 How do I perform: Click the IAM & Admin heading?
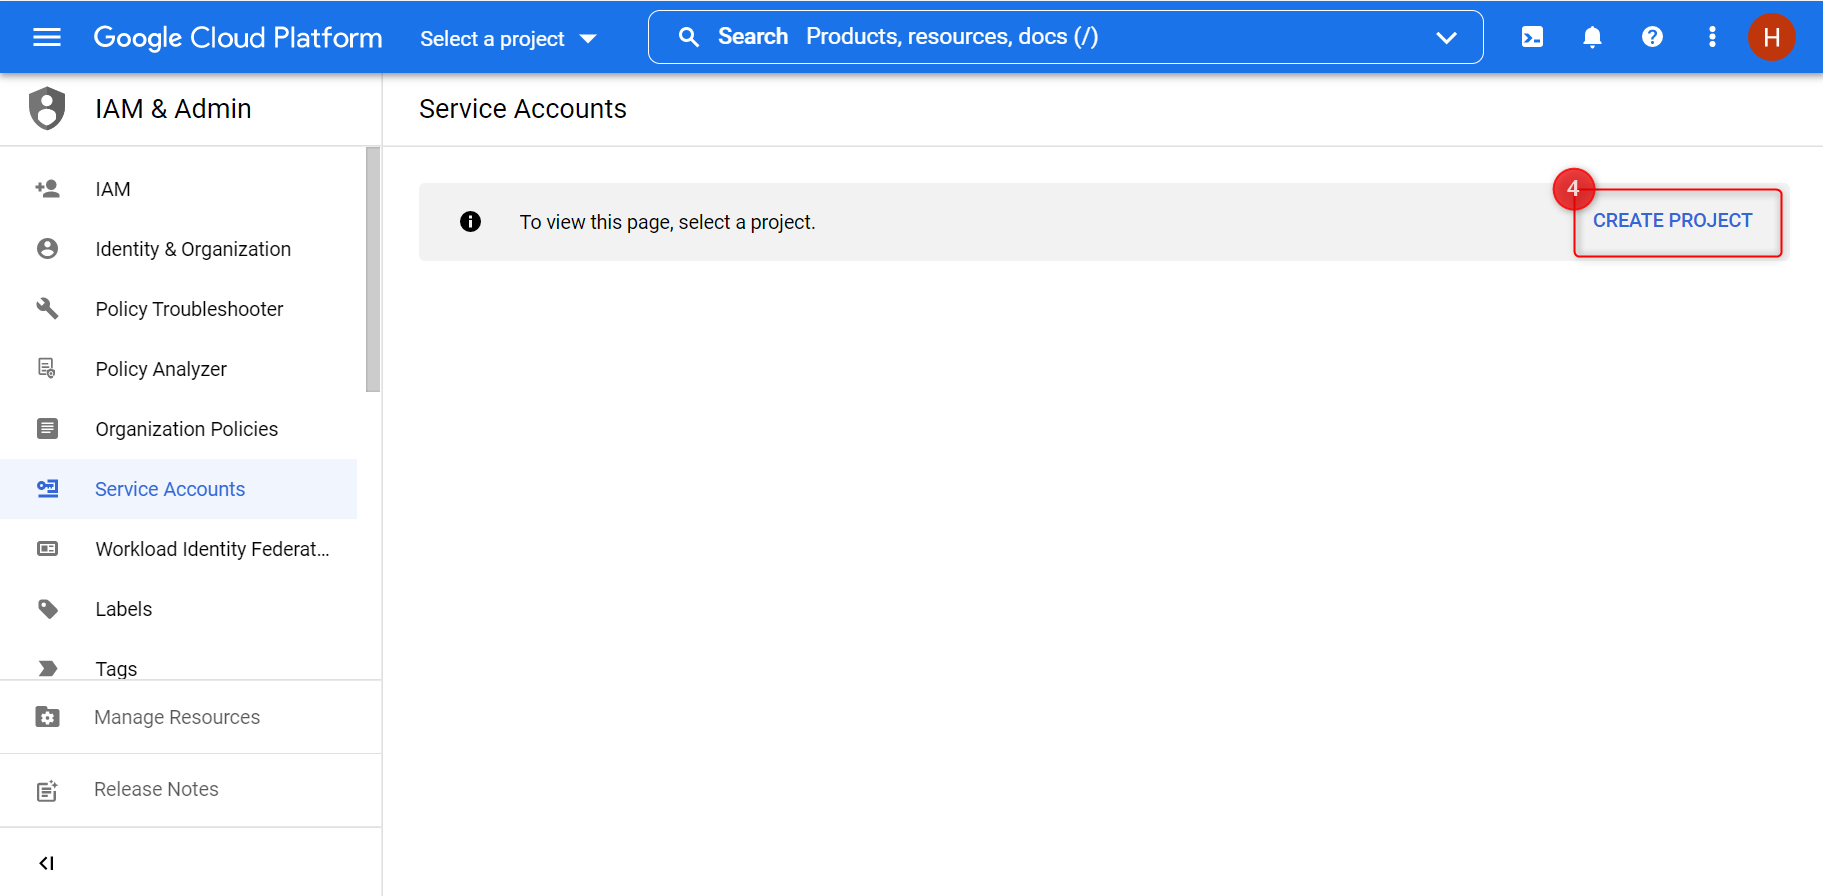(173, 108)
